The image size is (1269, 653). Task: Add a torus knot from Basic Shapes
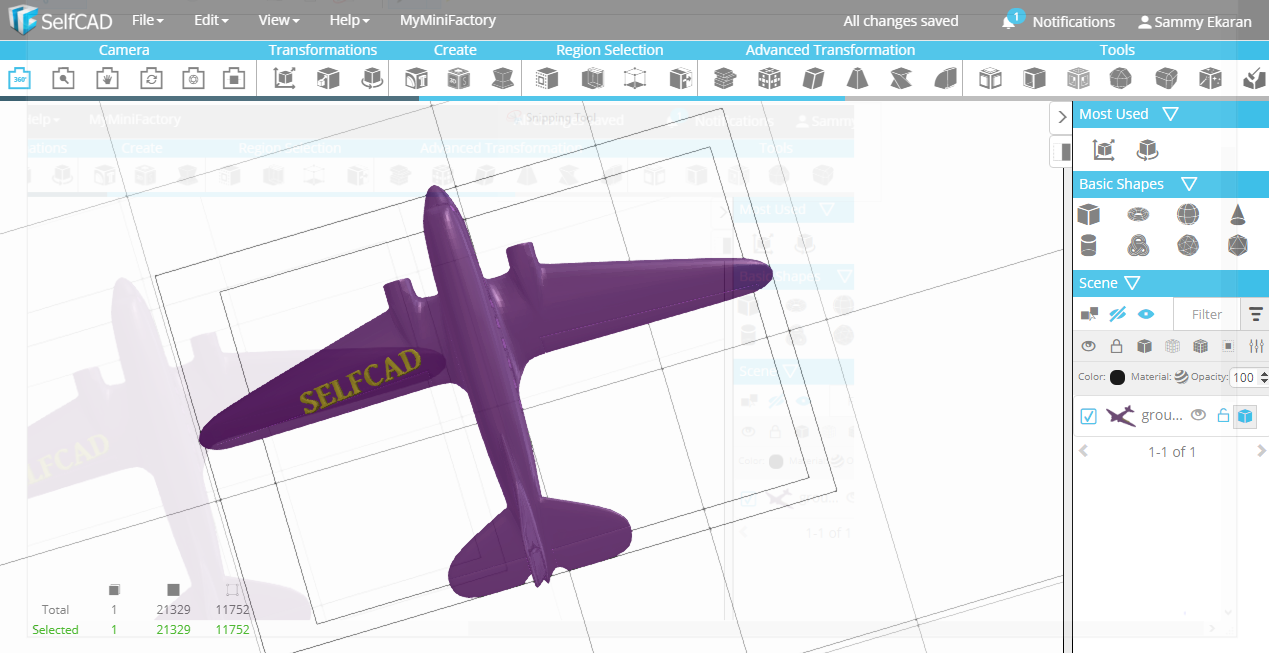tap(1138, 245)
